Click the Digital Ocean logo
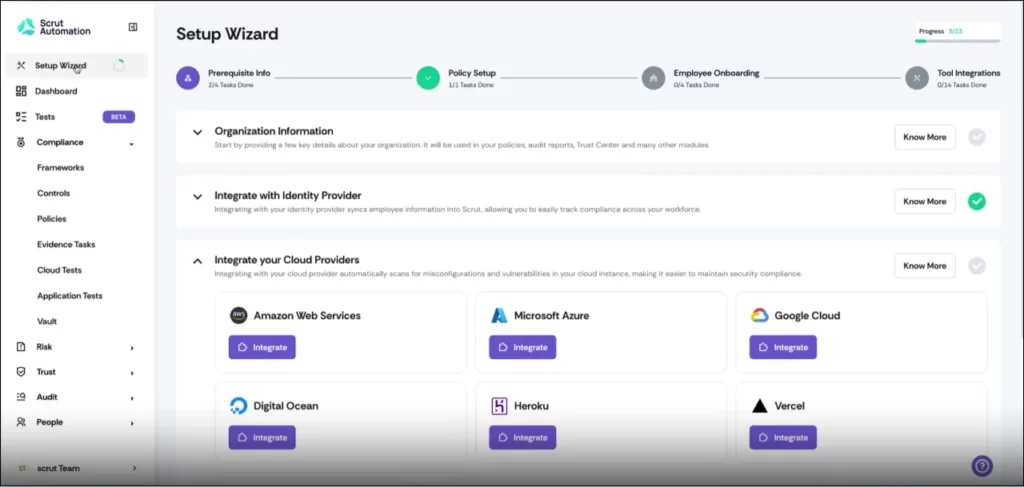Image resolution: width=1024 pixels, height=487 pixels. coord(239,406)
